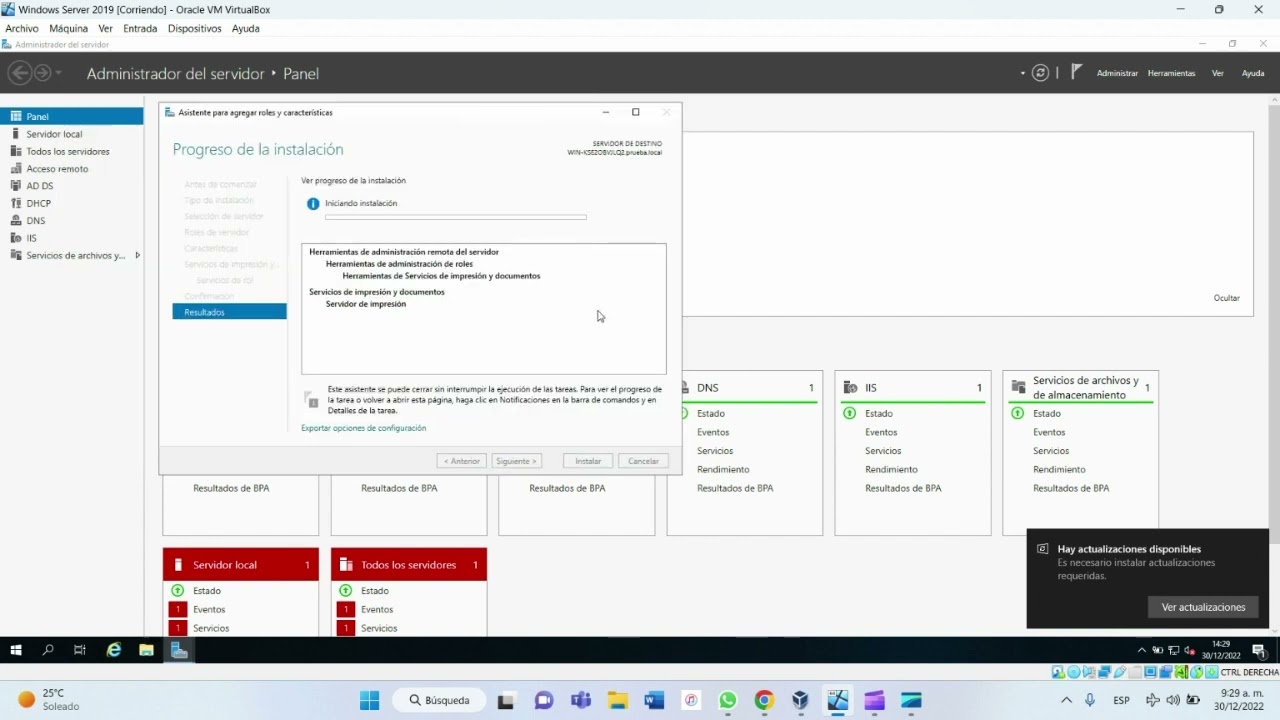Open WhatsApp from the host taskbar
This screenshot has width=1280, height=720.
[x=727, y=700]
